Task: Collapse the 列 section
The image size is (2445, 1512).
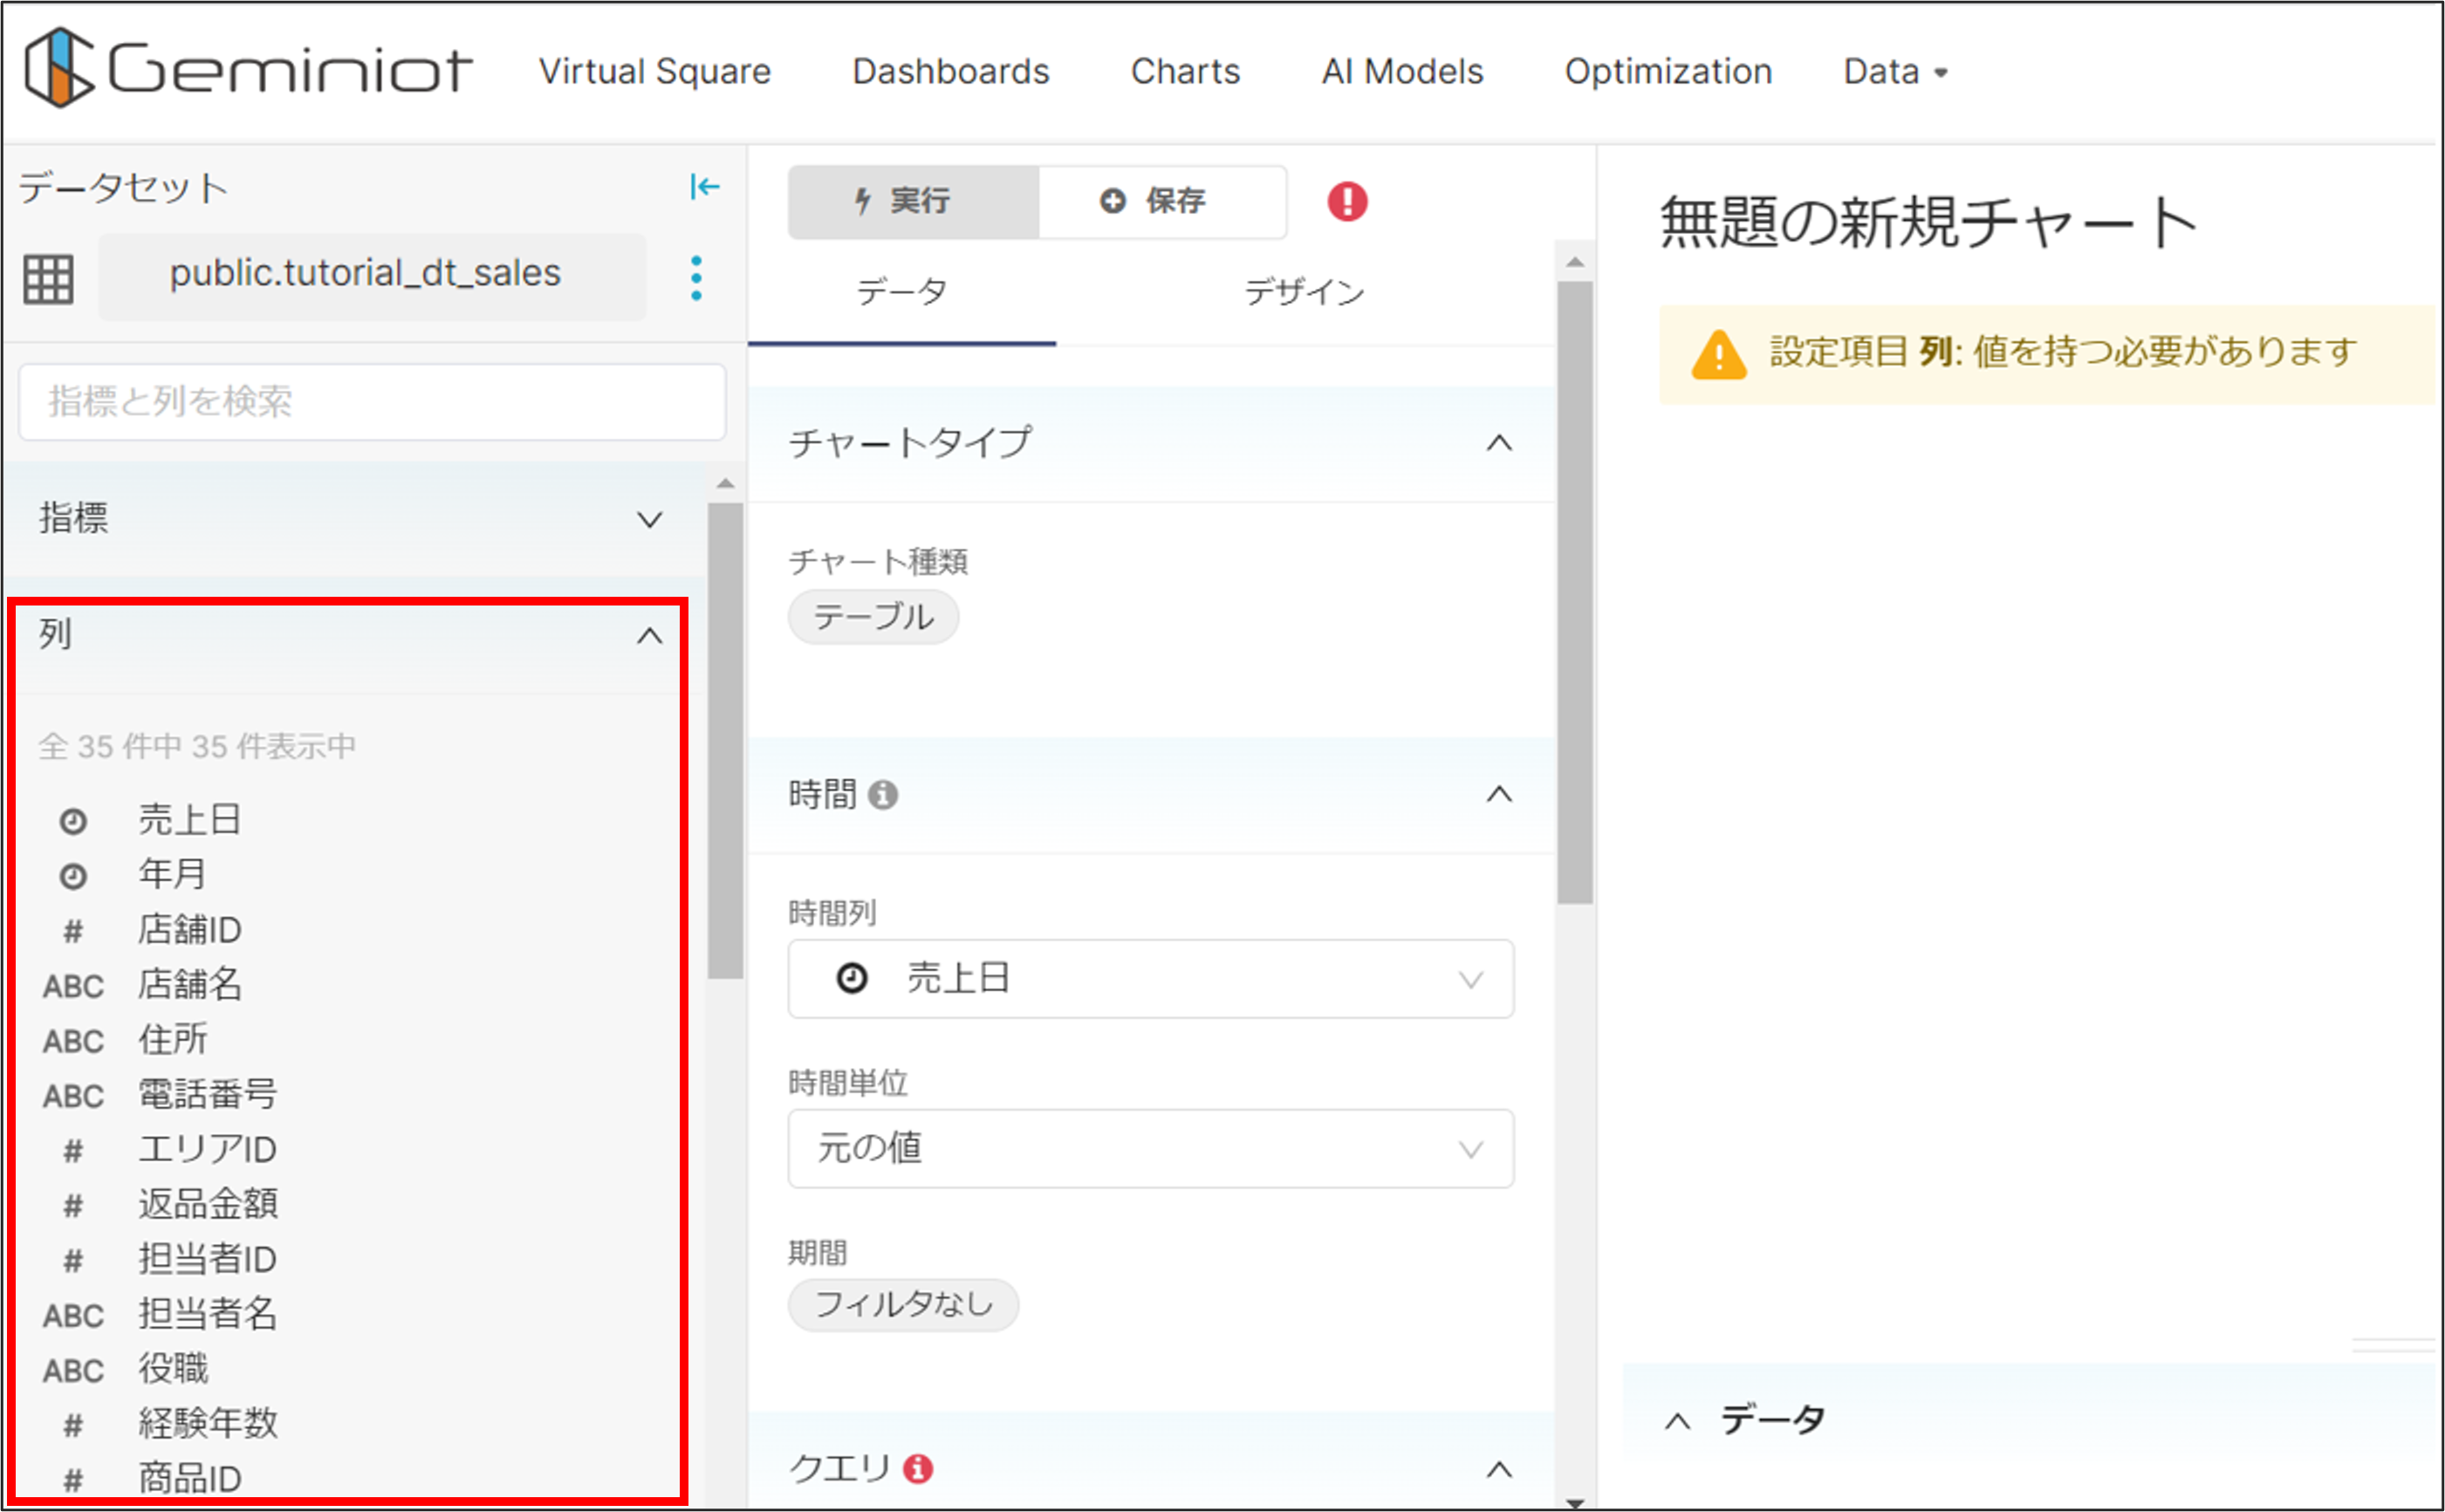Action: click(x=650, y=635)
